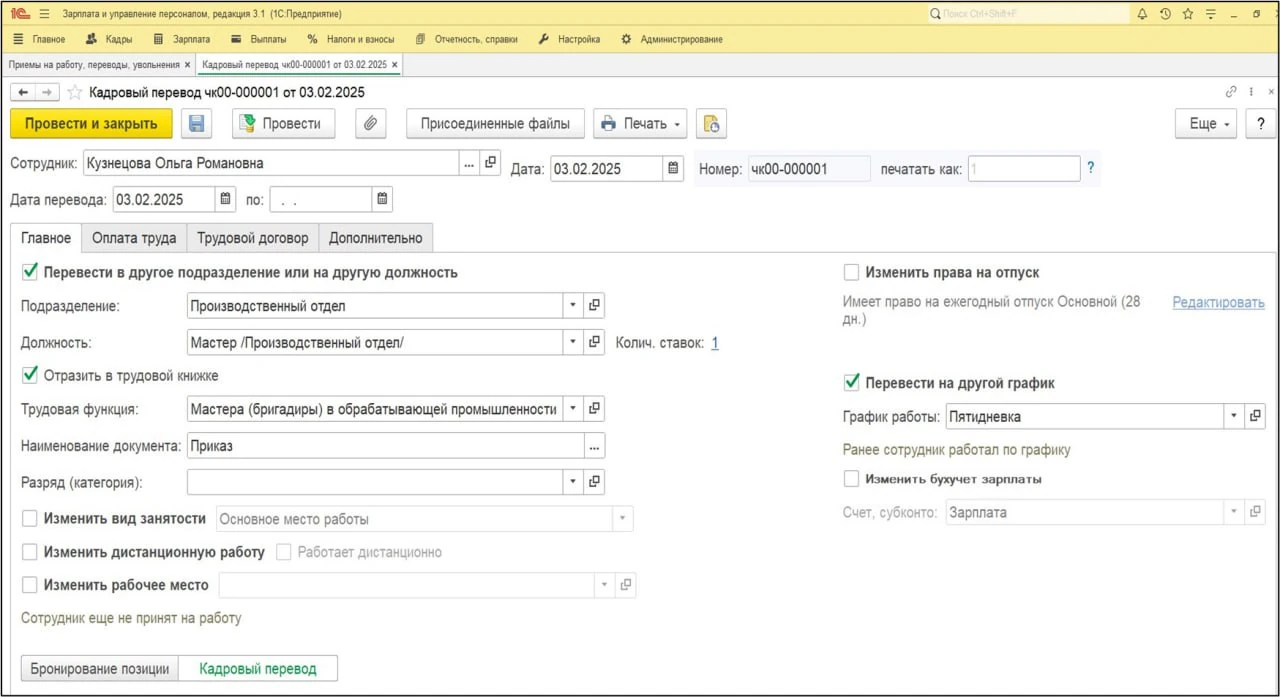Switch to the Дополнительно tab
Screen dimensions: 1280x697
376,238
